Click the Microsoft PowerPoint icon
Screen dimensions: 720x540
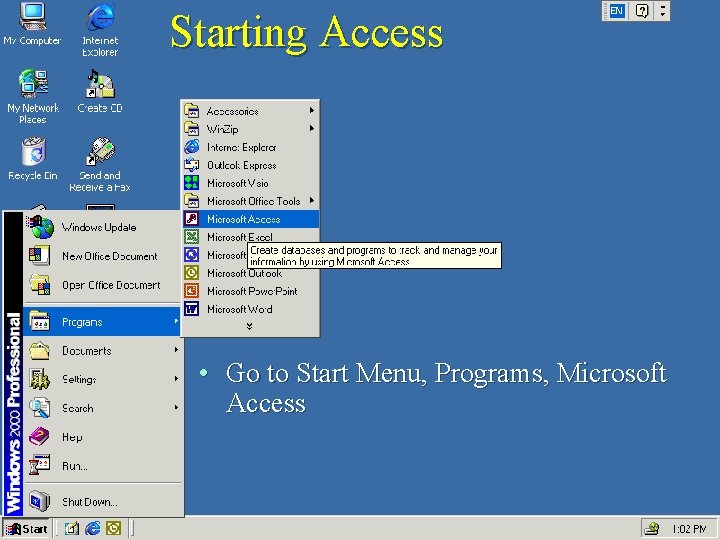(x=191, y=291)
